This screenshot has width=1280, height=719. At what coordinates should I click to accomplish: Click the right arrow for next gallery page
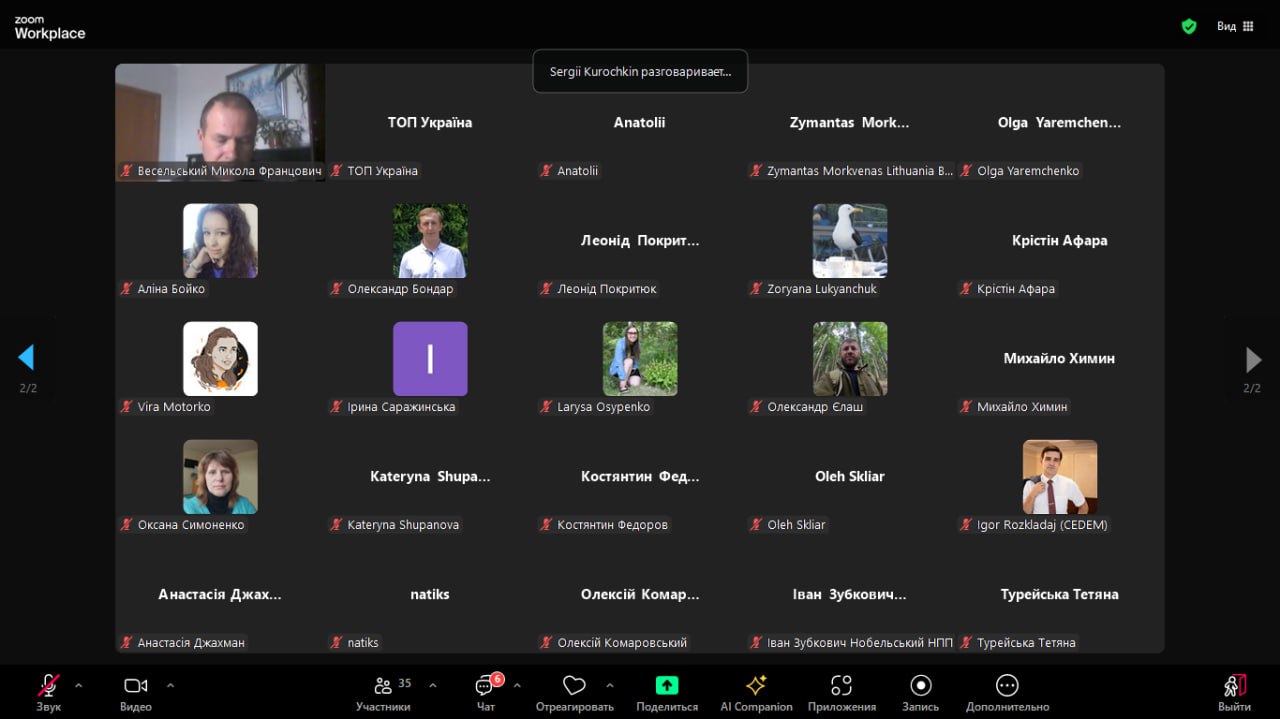point(1252,359)
